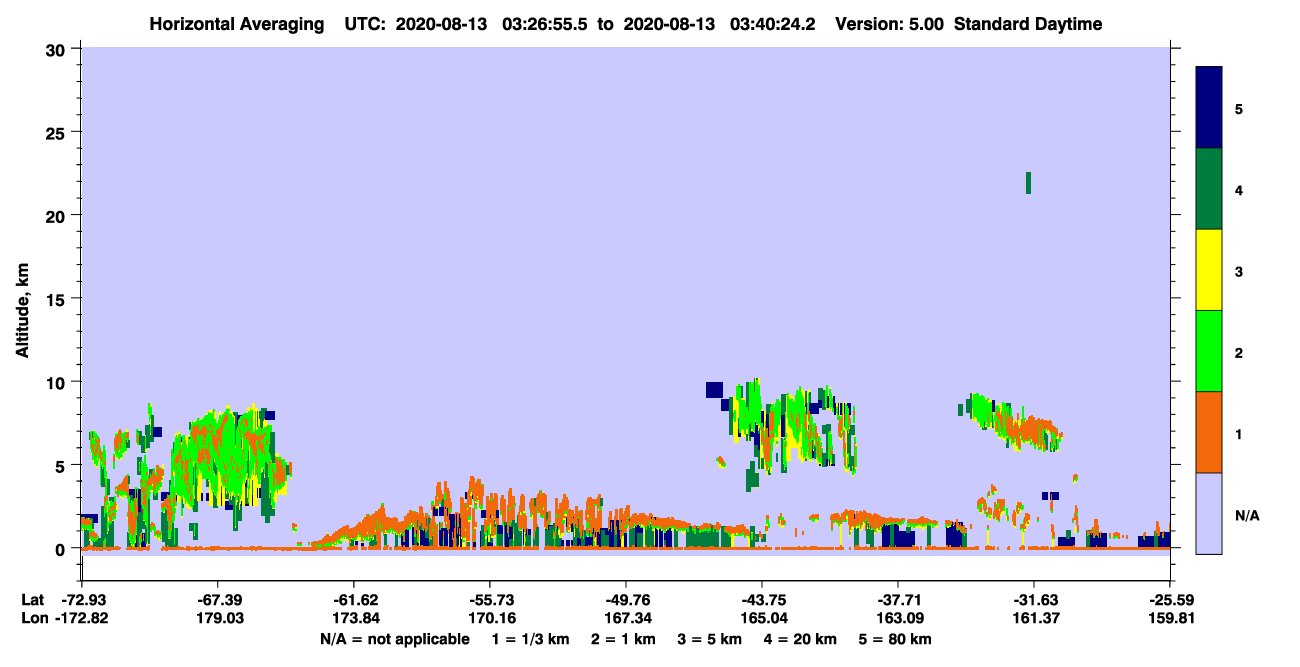
Task: Click the '2 = 1 km' legend entry
Action: click(624, 639)
